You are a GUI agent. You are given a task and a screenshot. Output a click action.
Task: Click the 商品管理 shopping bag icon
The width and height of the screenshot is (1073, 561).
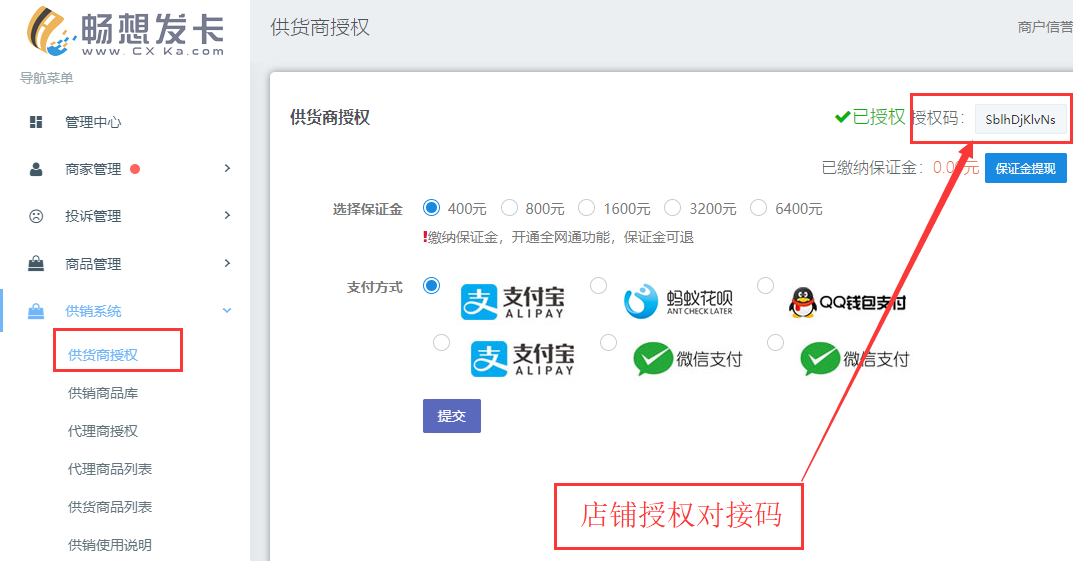[36, 263]
